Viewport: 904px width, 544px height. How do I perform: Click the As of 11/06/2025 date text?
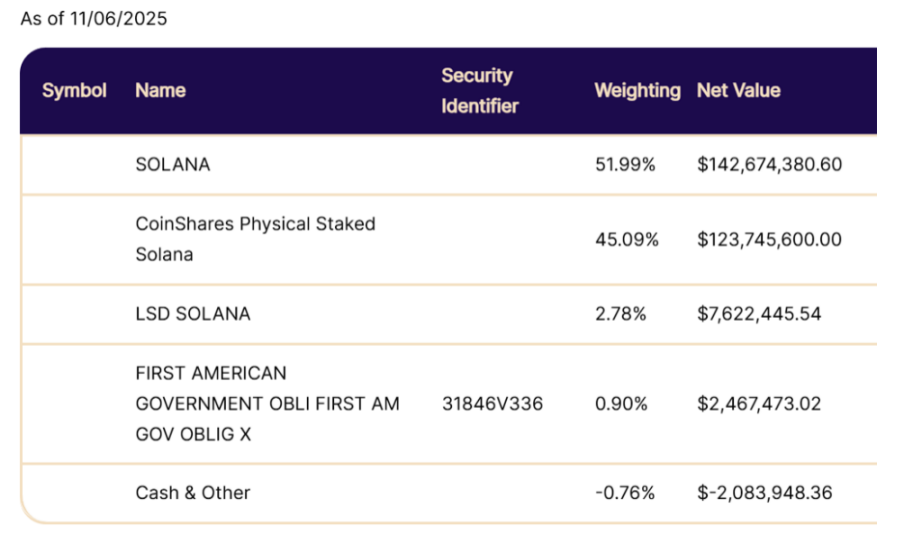94,19
